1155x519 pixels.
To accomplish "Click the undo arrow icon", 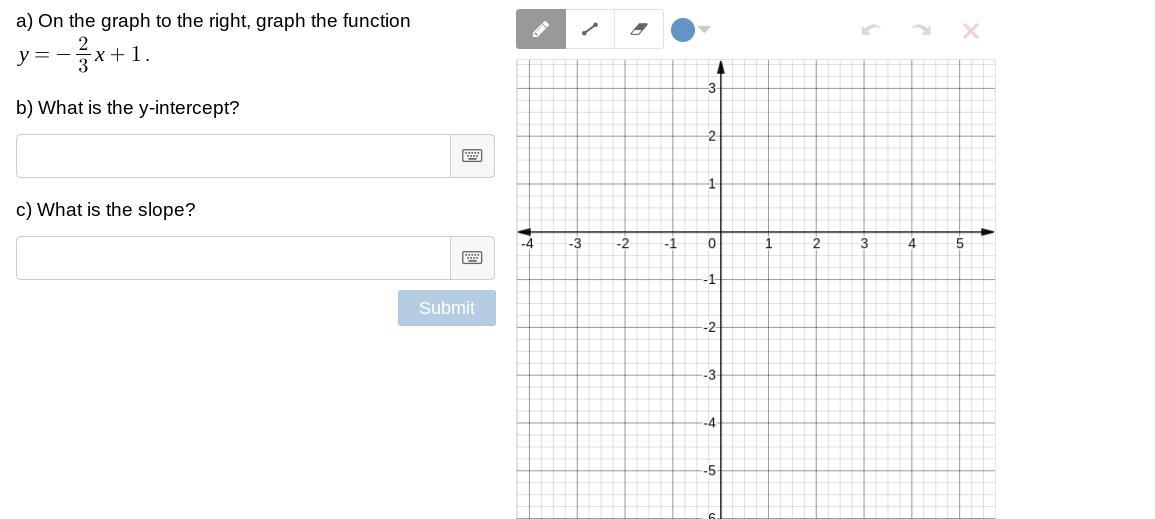I will tap(870, 30).
